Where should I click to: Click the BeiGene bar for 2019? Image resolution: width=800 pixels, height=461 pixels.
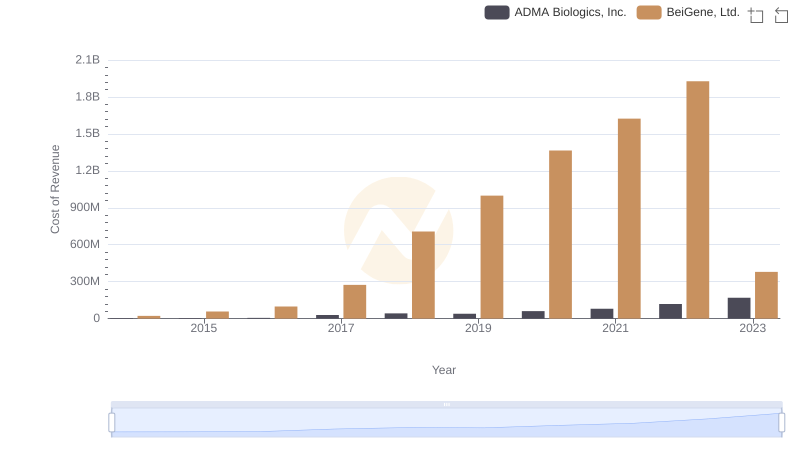(492, 257)
